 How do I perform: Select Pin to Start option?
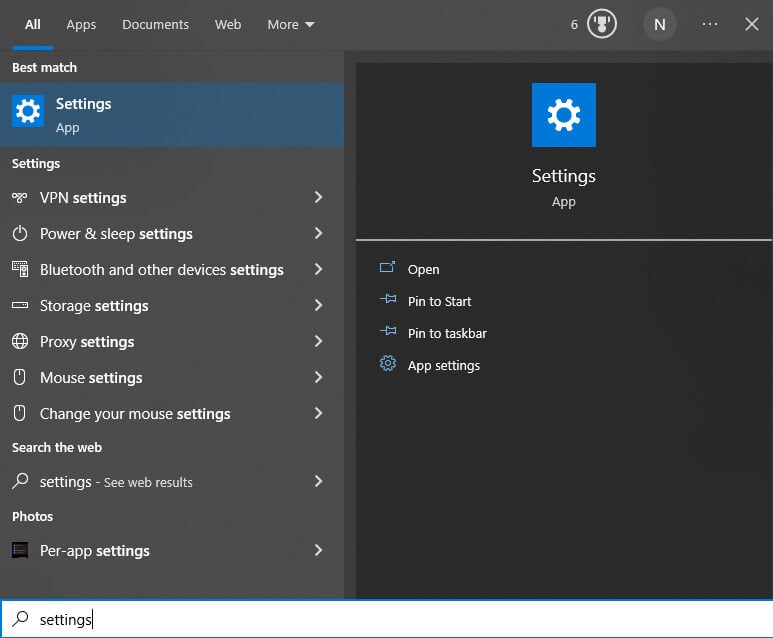coord(439,301)
